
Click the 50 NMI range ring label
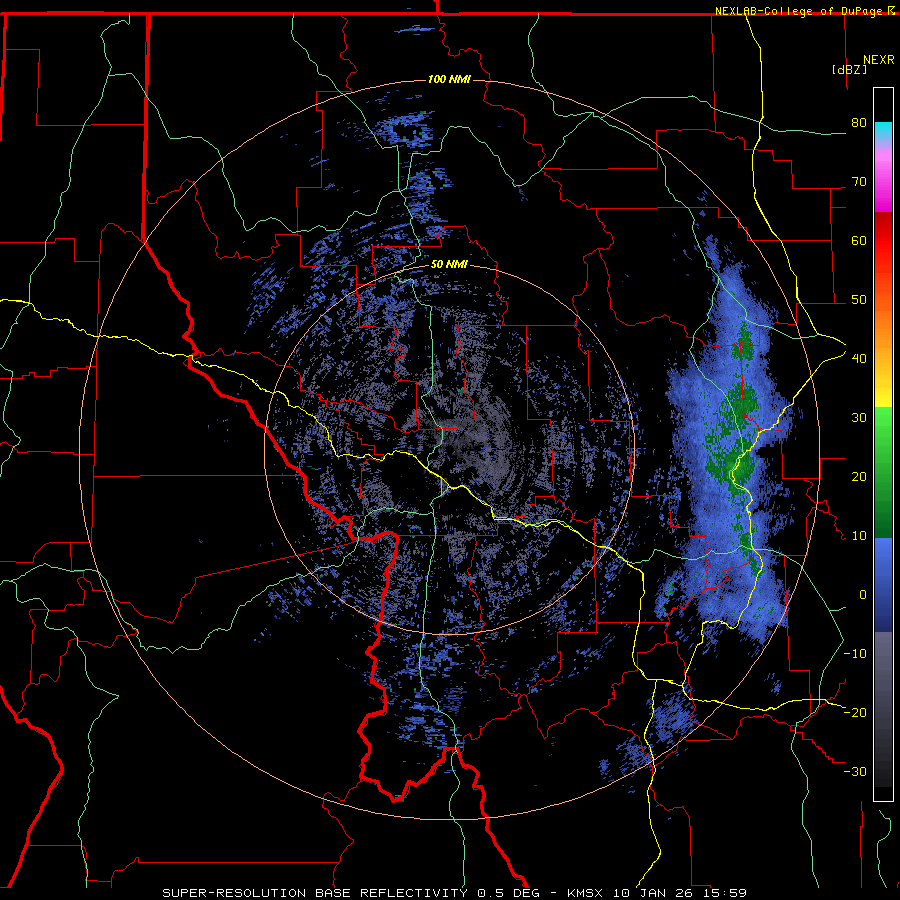pyautogui.click(x=449, y=264)
